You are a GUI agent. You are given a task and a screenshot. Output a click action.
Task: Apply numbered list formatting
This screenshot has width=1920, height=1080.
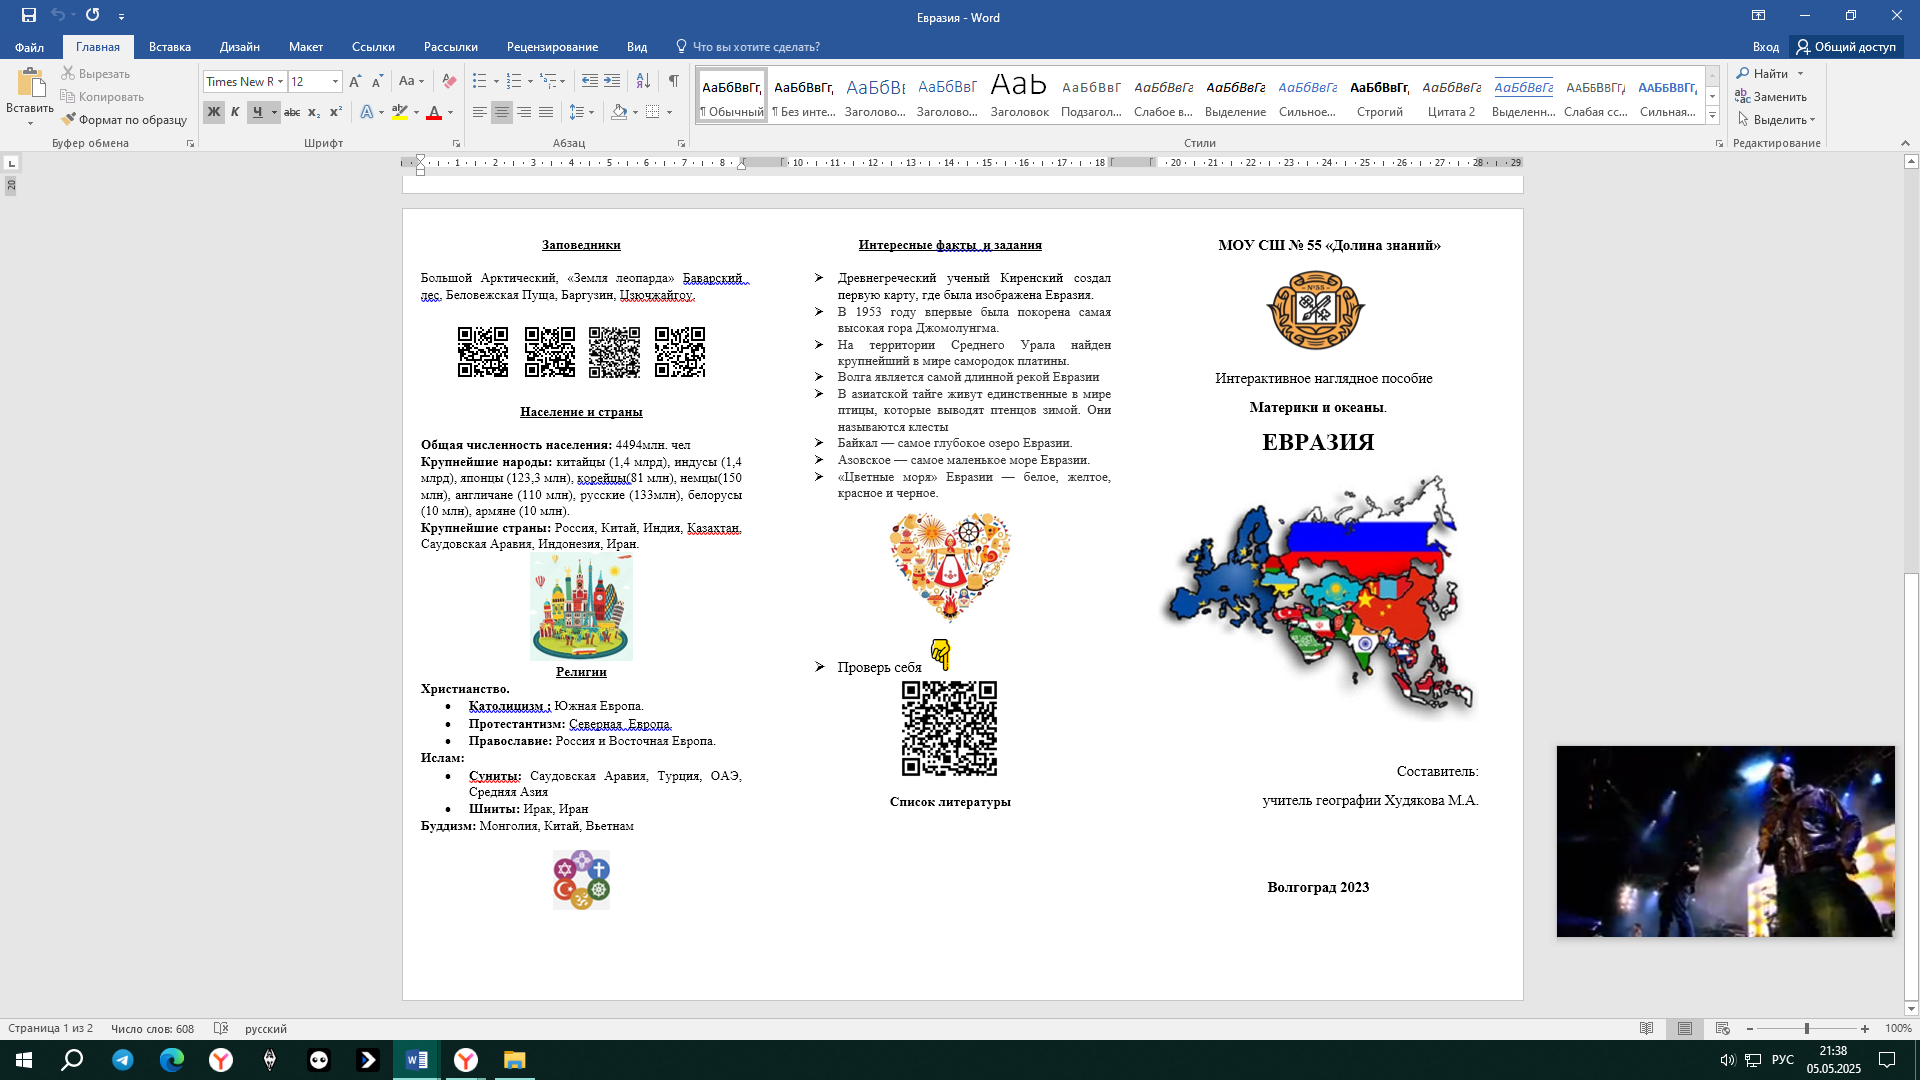click(x=514, y=82)
